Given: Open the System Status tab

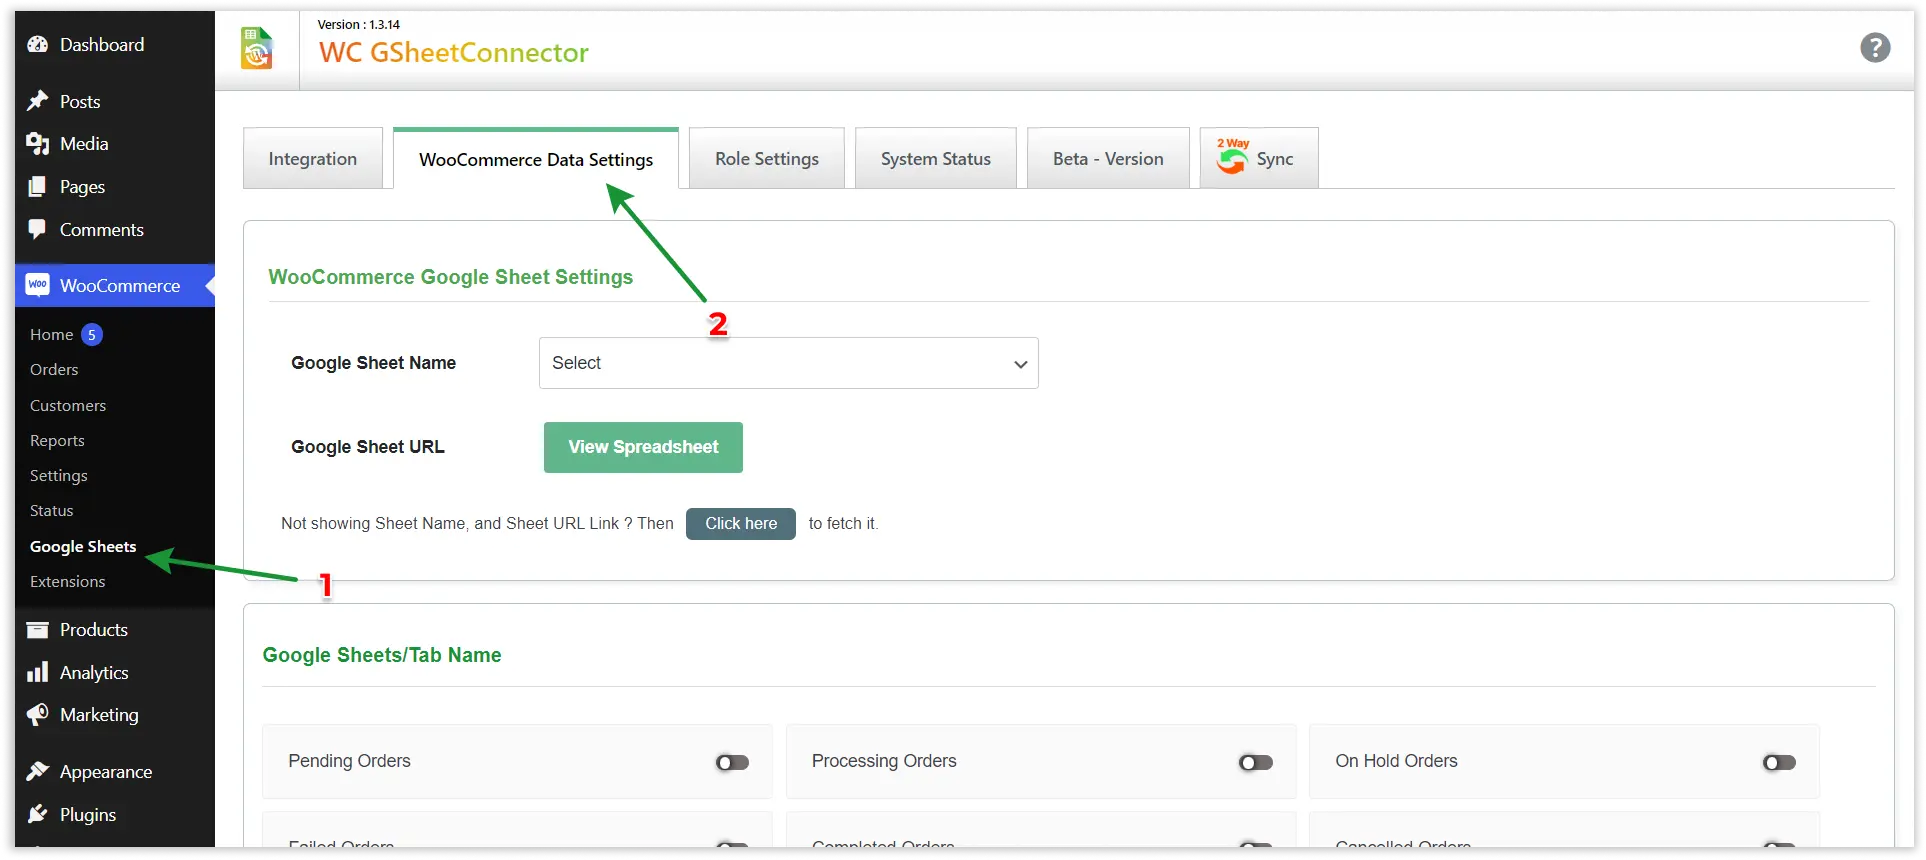Looking at the screenshot, I should 935,159.
